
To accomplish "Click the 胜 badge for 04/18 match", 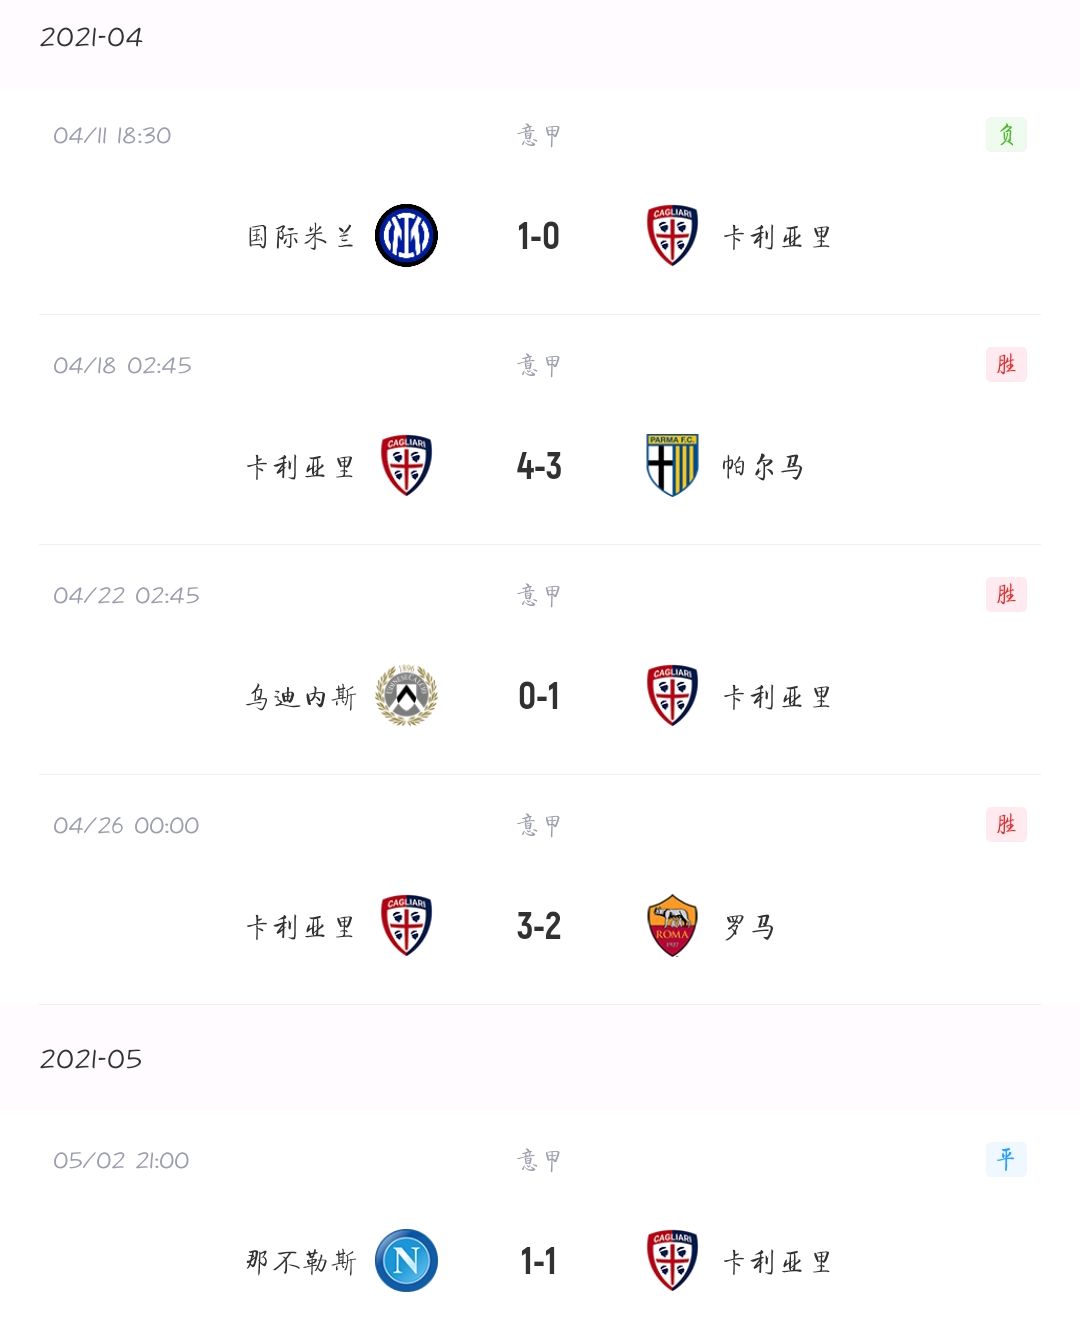I will 1006,364.
